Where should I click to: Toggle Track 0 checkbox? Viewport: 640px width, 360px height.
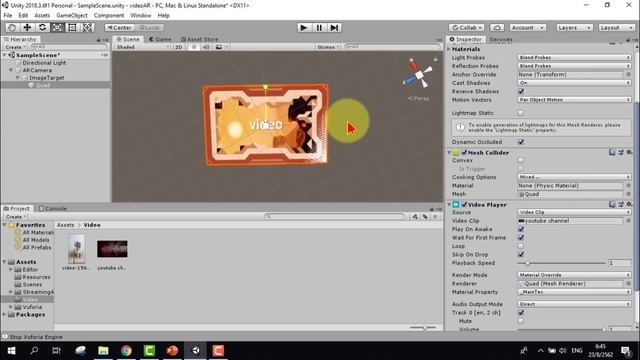point(521,313)
